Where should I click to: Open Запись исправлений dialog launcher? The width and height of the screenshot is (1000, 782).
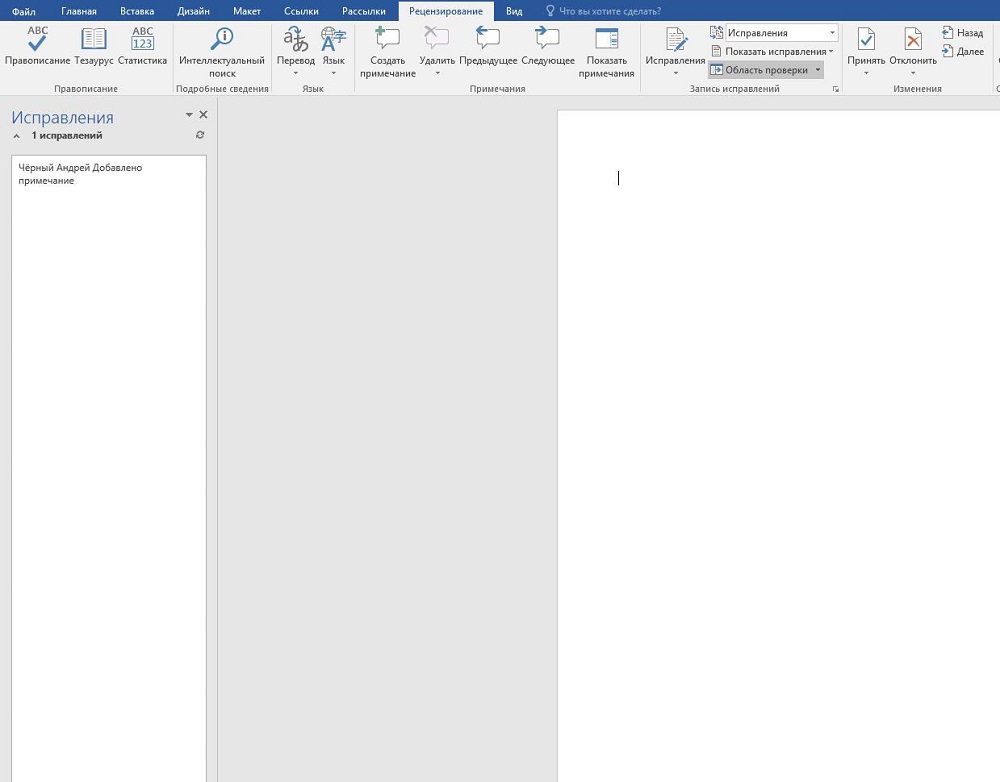point(835,89)
